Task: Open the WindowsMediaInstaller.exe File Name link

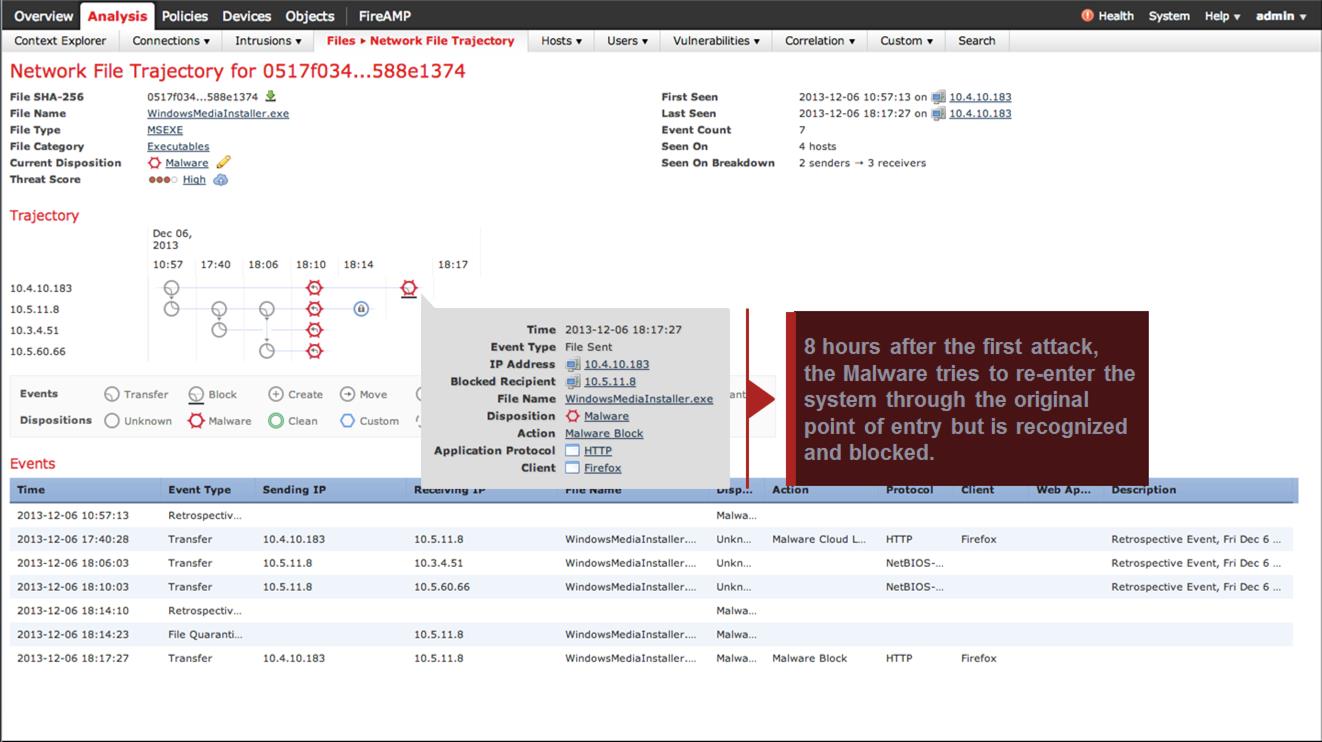Action: (217, 114)
